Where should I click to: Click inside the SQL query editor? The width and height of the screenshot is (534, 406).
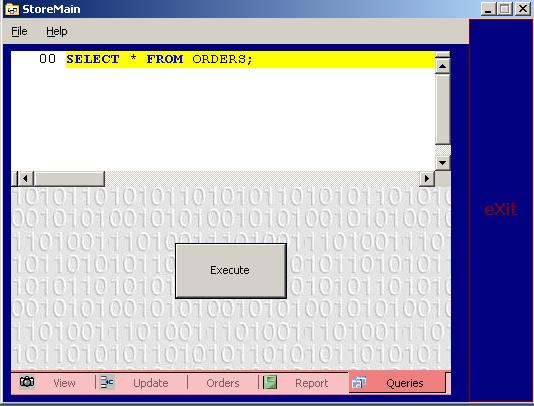223,111
